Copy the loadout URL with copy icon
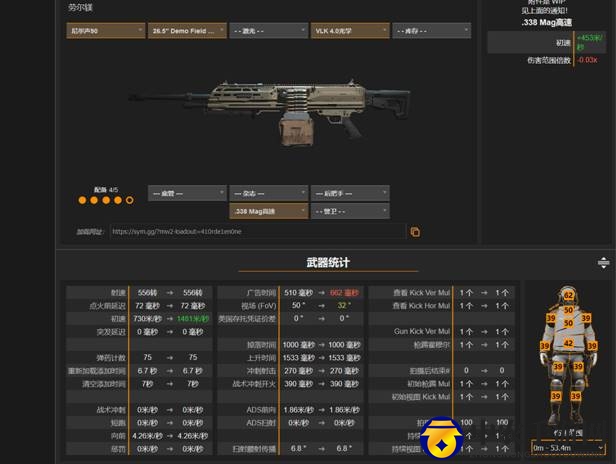The width and height of the screenshot is (616, 464). coord(415,232)
